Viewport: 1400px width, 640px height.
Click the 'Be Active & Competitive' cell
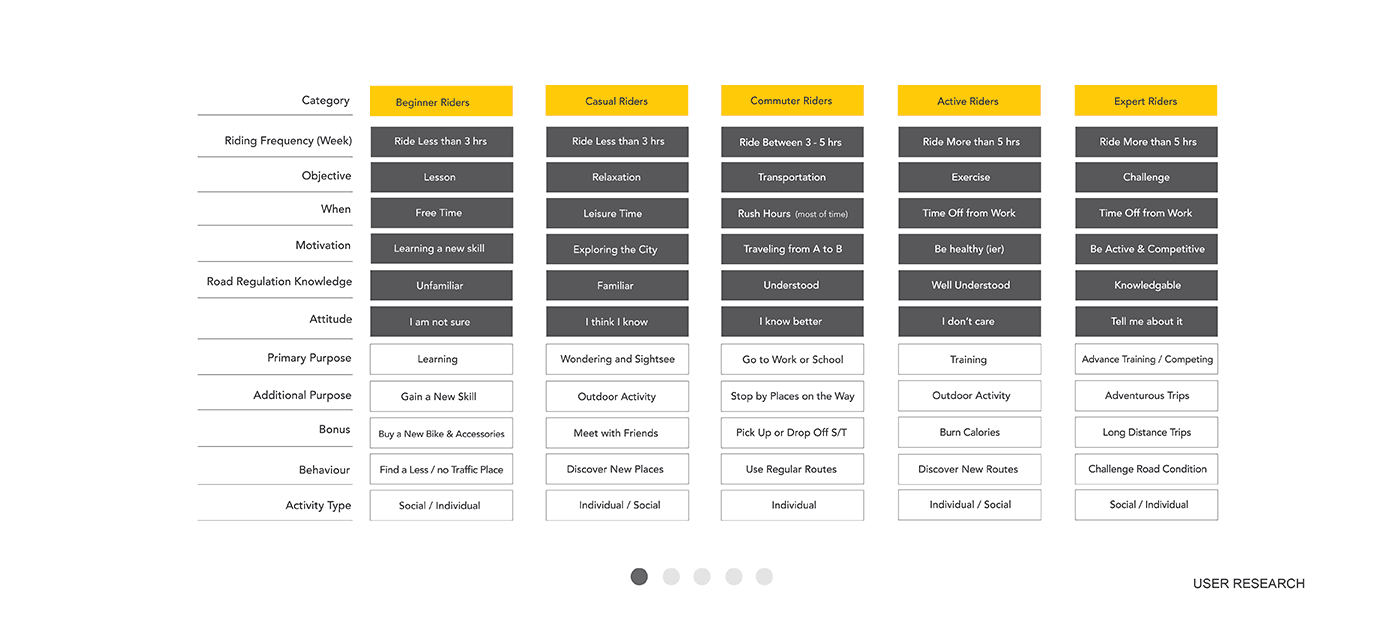click(x=1146, y=249)
